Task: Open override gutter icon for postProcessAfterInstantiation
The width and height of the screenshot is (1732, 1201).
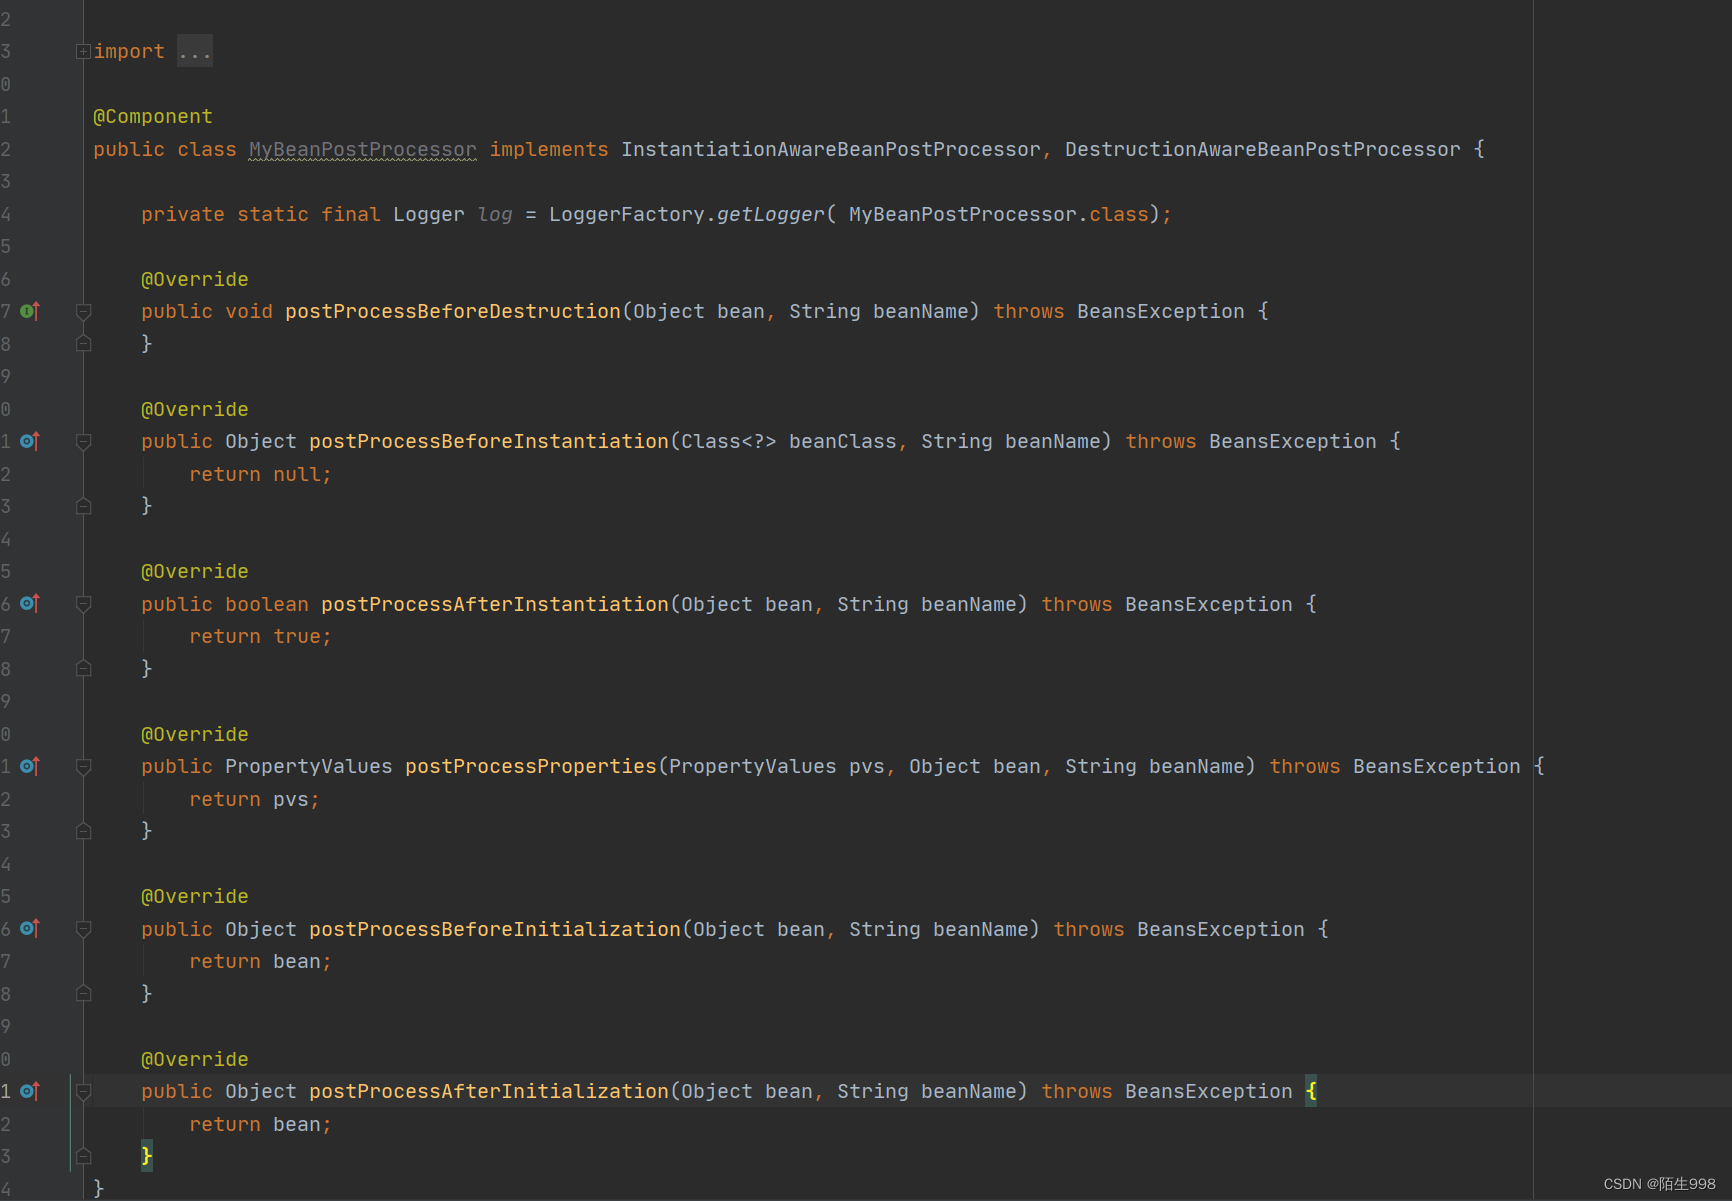Action: (x=30, y=604)
